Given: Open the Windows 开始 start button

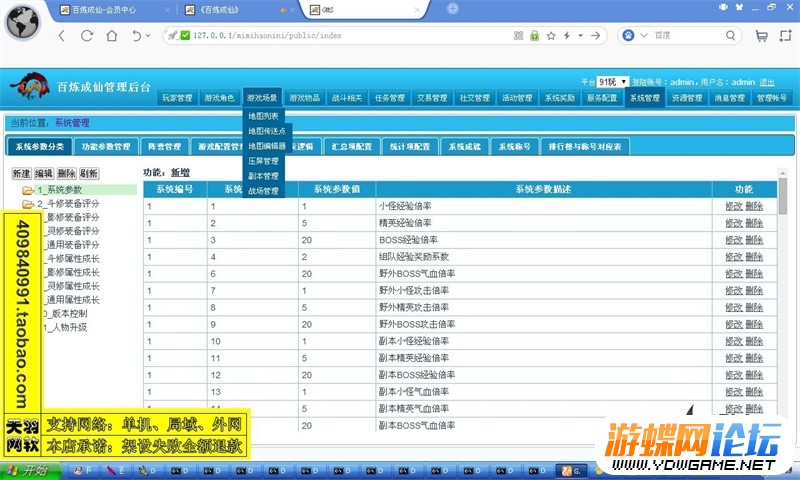Looking at the screenshot, I should tap(29, 470).
